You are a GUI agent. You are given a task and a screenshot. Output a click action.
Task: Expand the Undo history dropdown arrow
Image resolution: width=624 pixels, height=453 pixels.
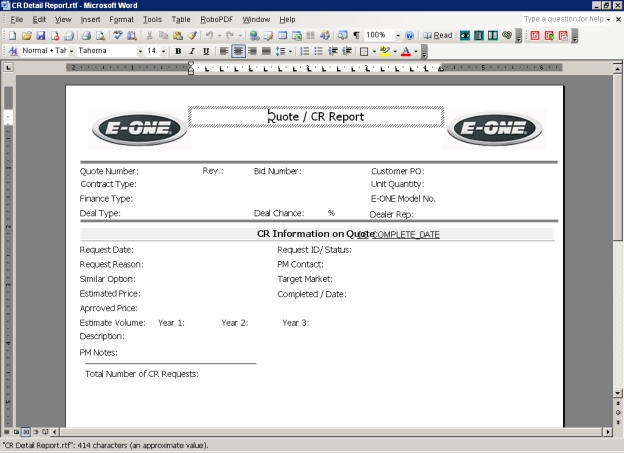(x=219, y=36)
